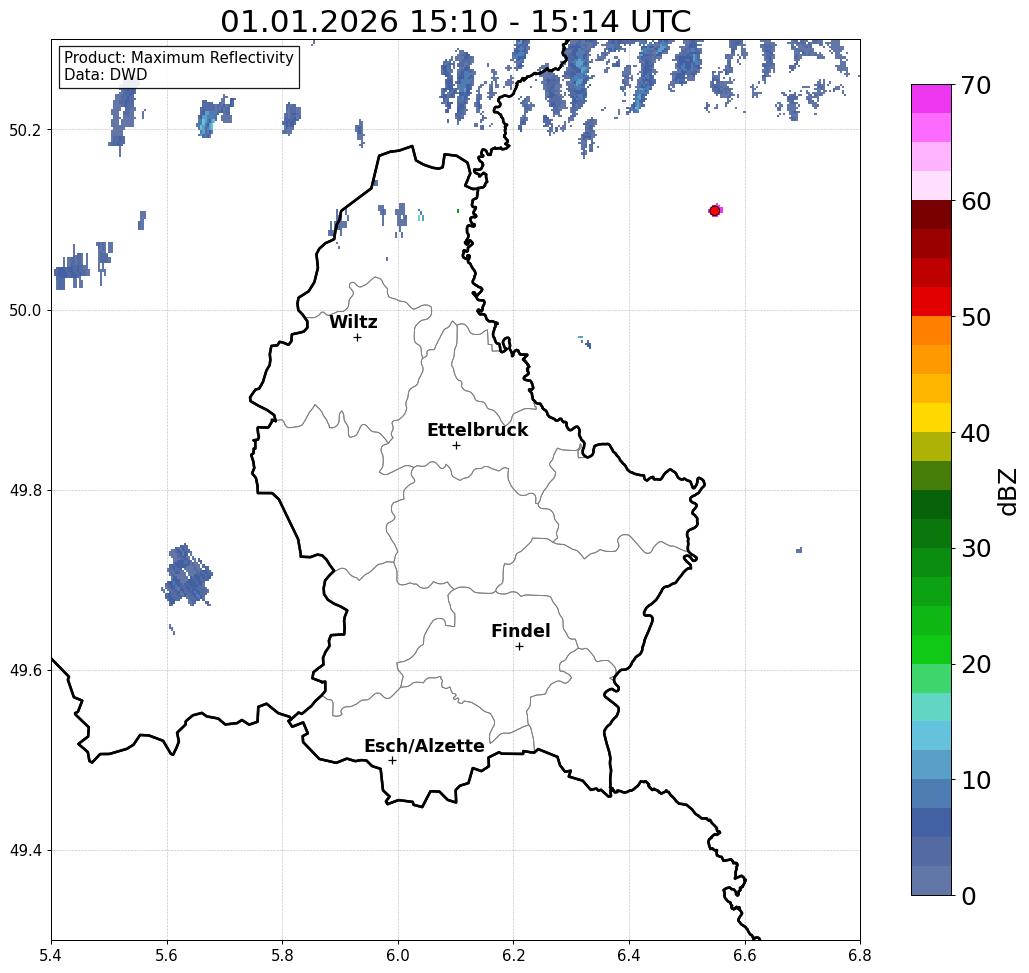Click the latitude axis label 49.4

click(24, 851)
